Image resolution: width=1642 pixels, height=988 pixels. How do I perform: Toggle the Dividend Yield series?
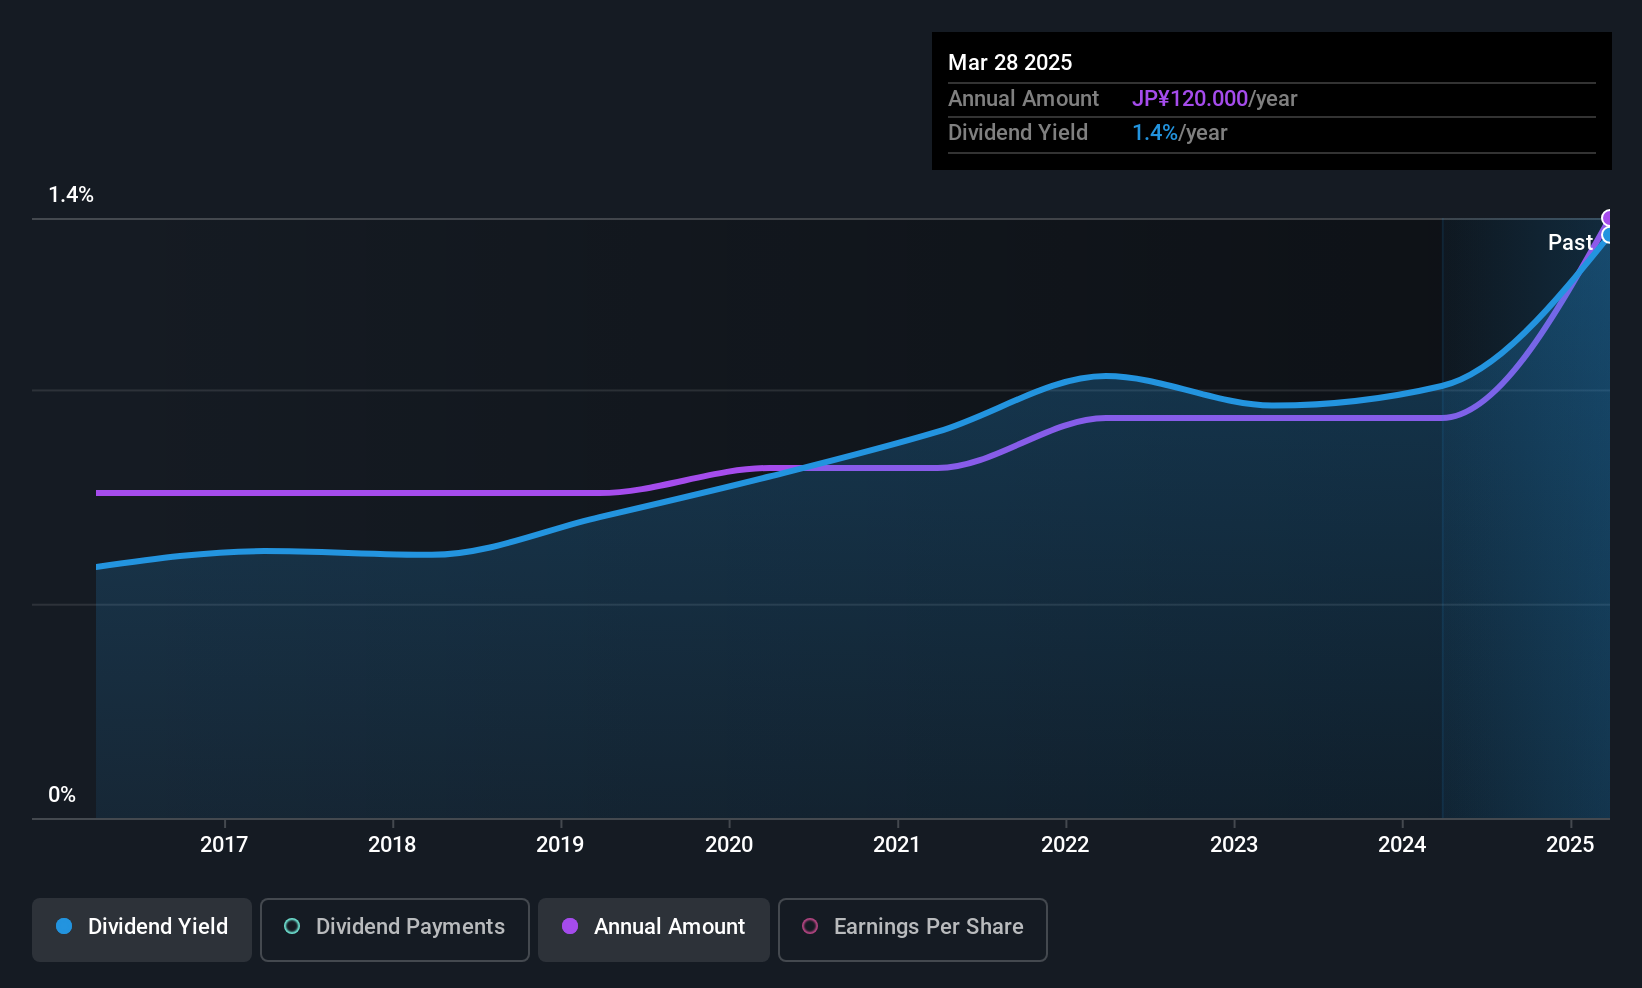(x=142, y=927)
